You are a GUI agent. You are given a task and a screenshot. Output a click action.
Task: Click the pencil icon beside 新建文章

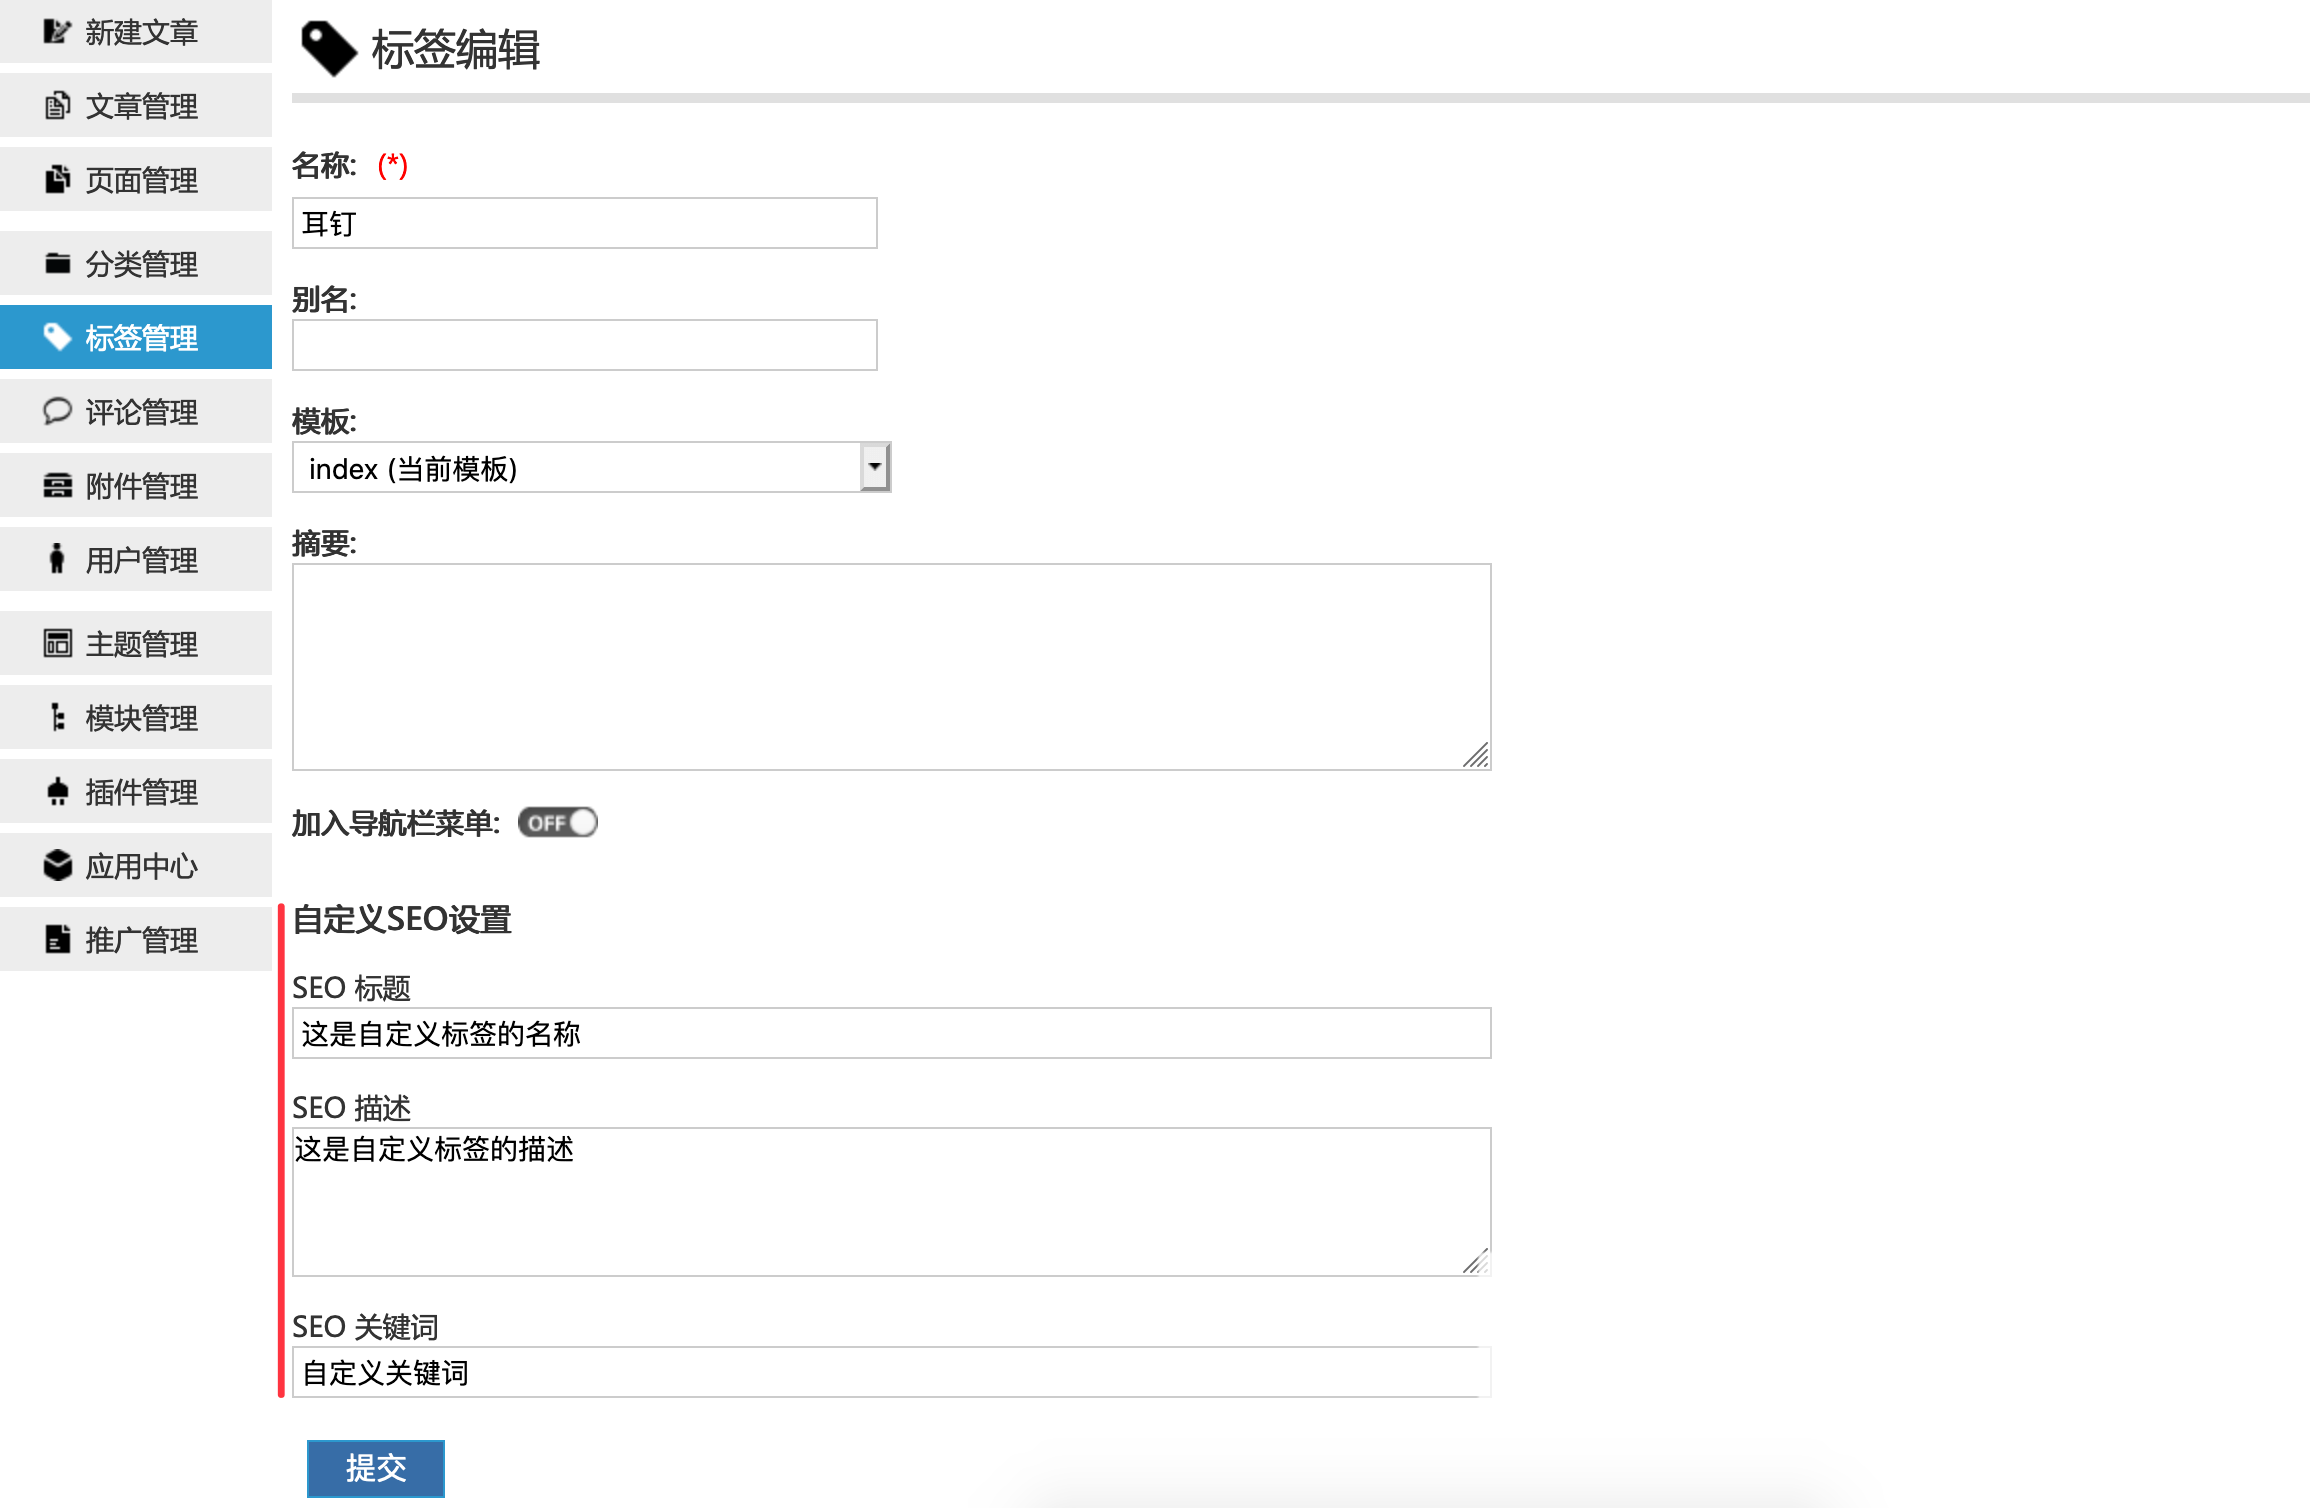coord(57,32)
